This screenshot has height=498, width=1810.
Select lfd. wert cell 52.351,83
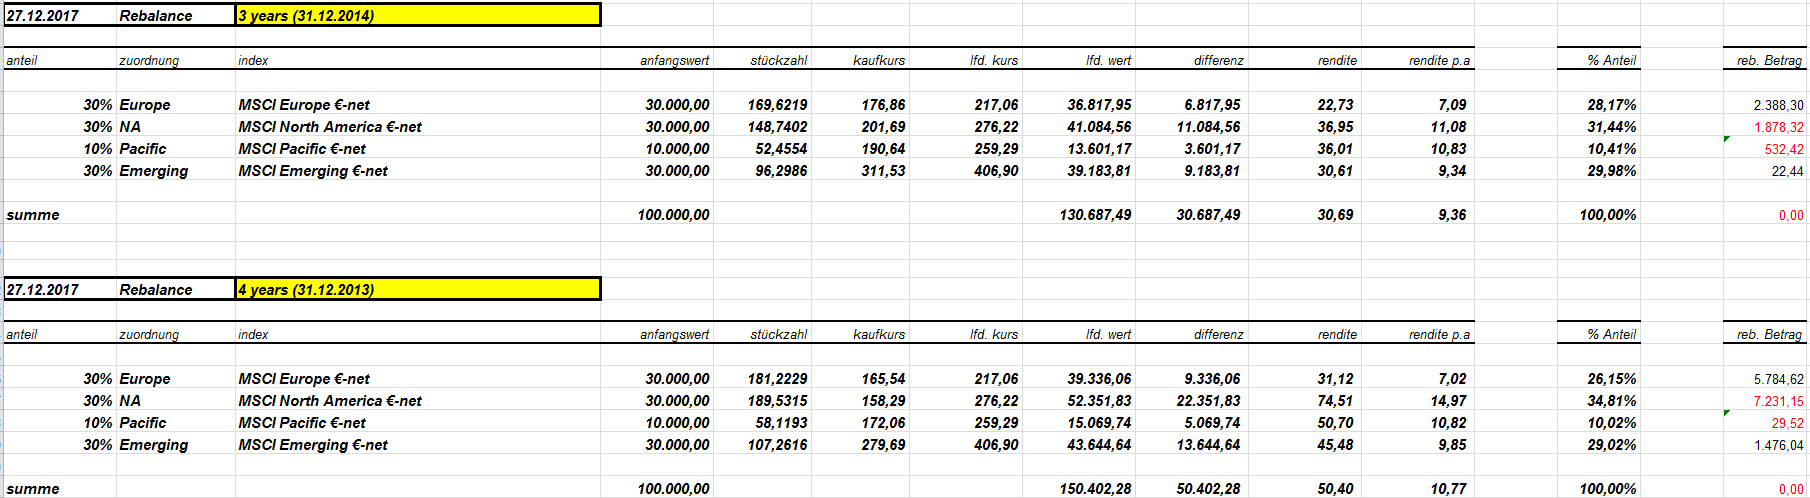point(1099,401)
